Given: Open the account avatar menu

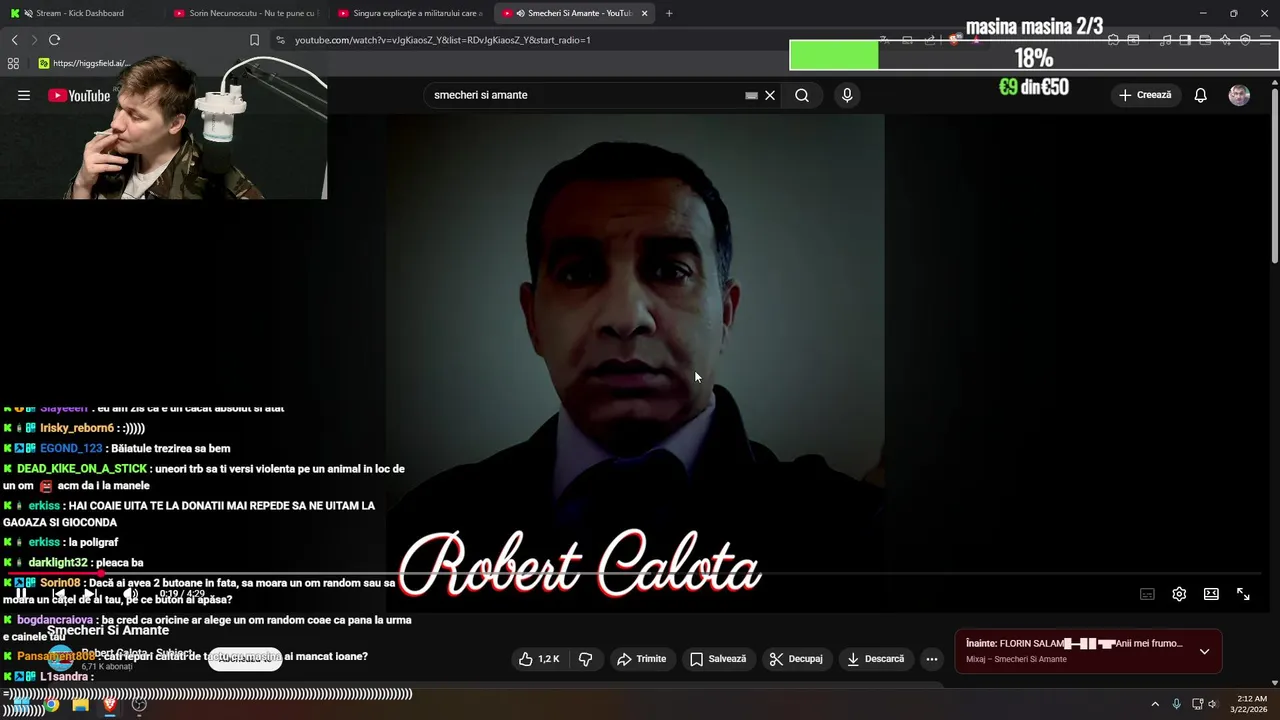Looking at the screenshot, I should point(1239,95).
